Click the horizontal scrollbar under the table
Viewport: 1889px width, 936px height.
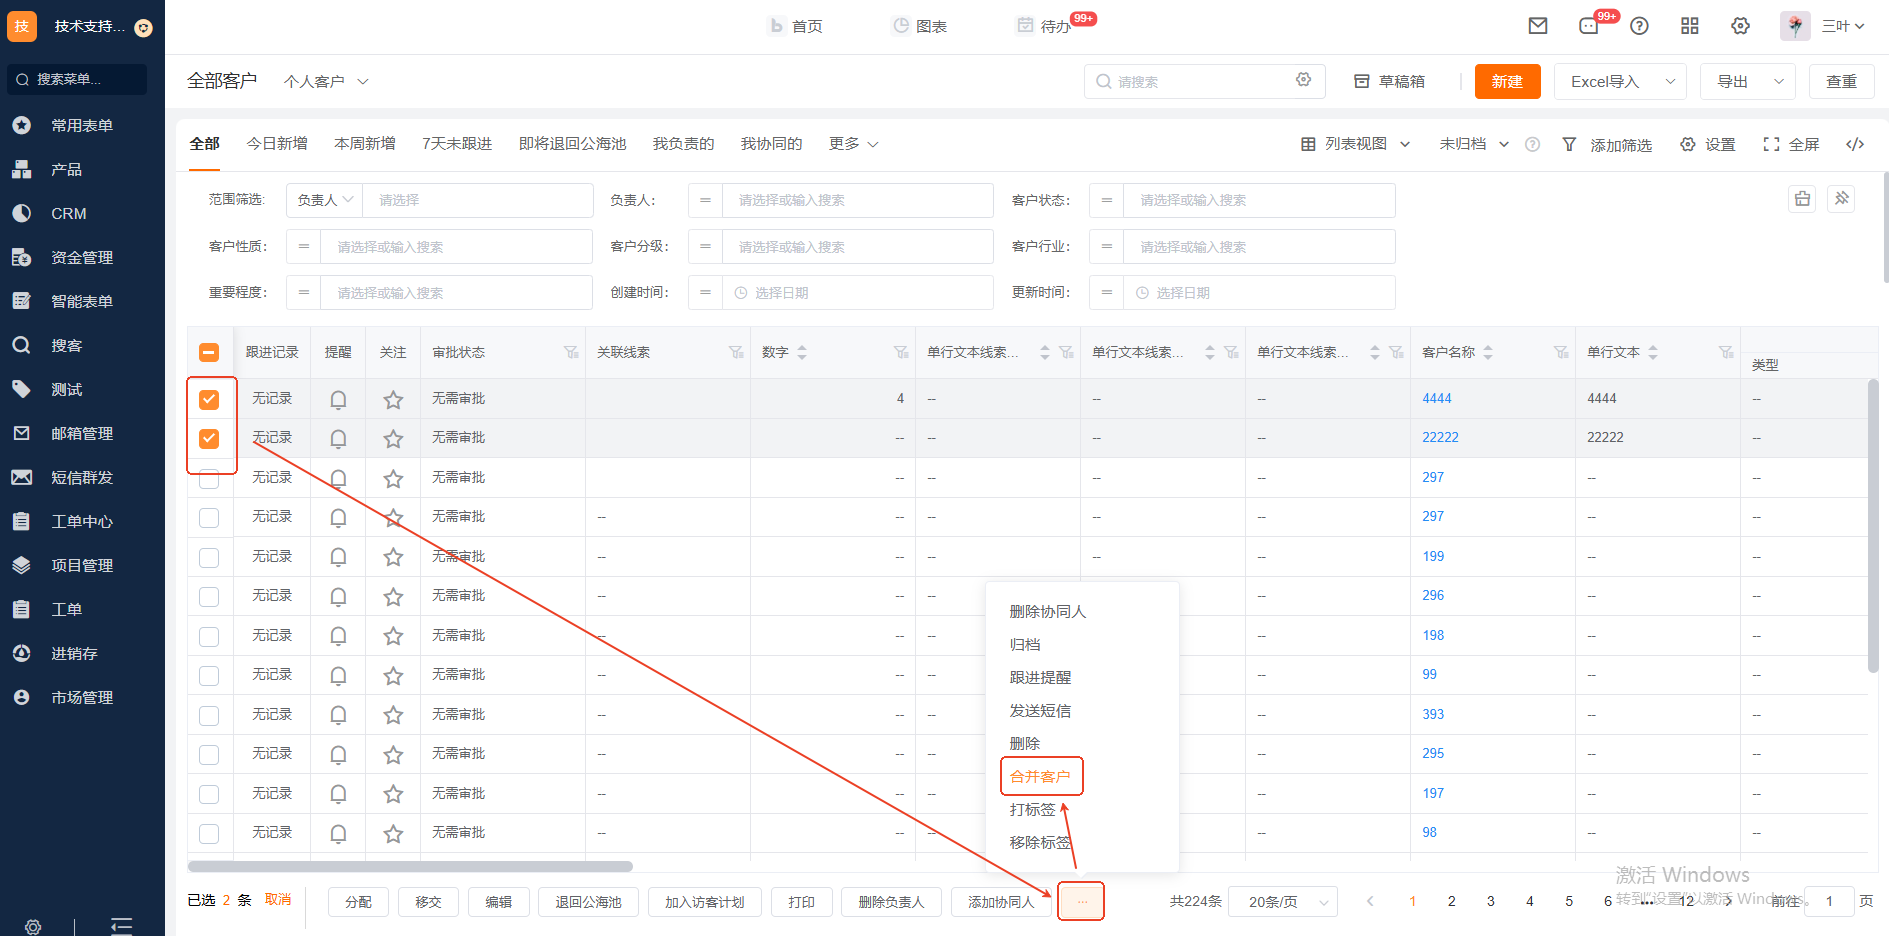tap(410, 866)
